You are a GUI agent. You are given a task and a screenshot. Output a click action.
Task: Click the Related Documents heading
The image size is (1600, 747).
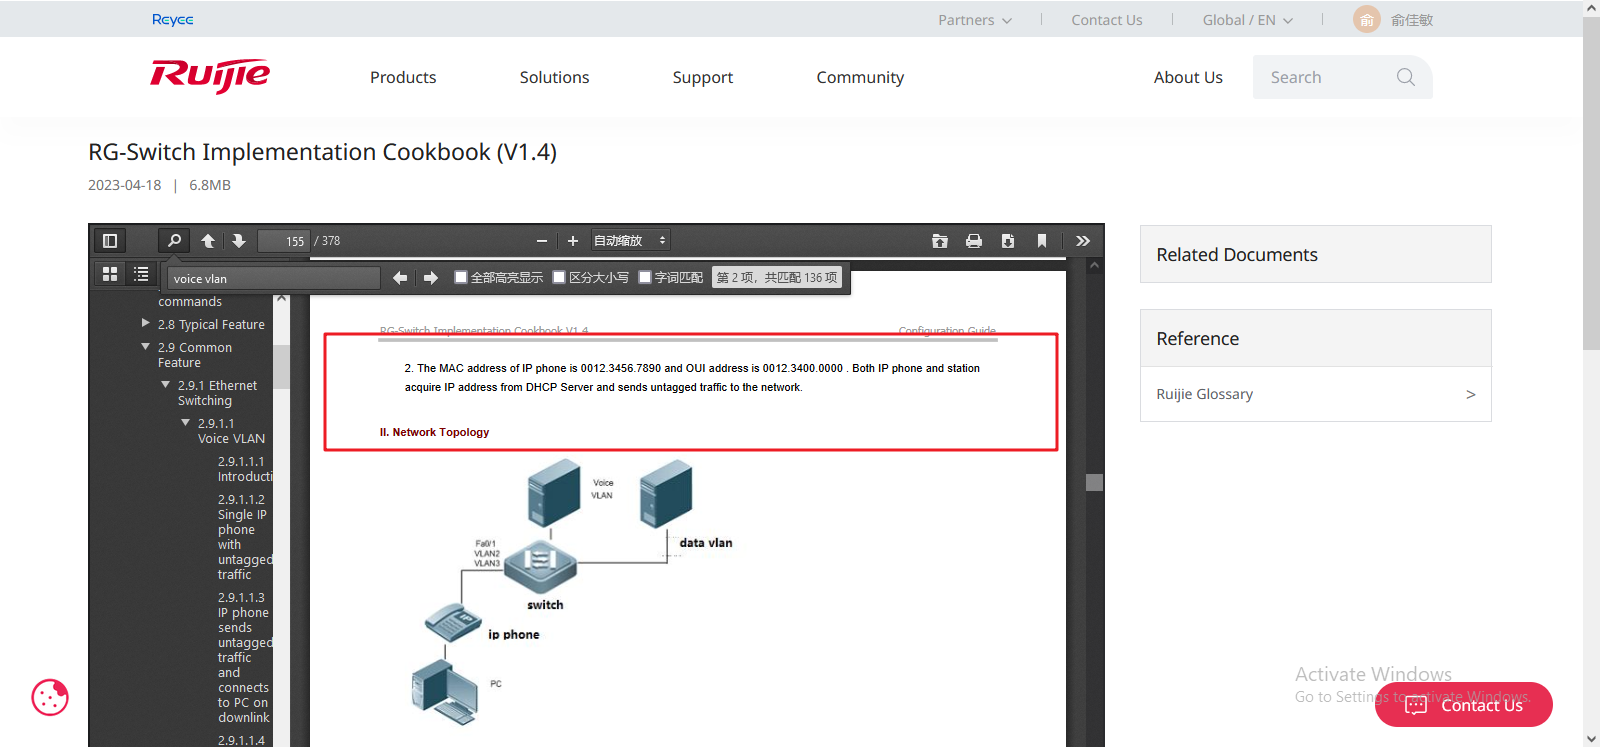click(x=1237, y=254)
